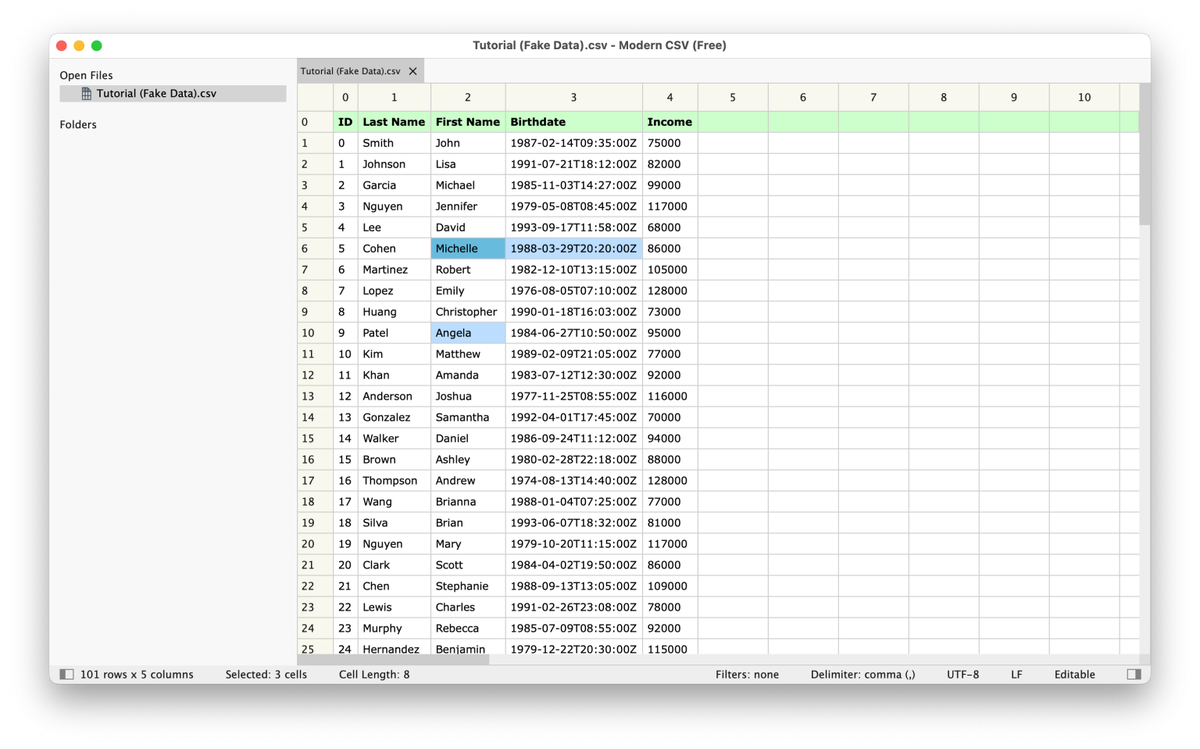Select column header 10
Viewport: 1200px width, 749px height.
pyautogui.click(x=1084, y=97)
